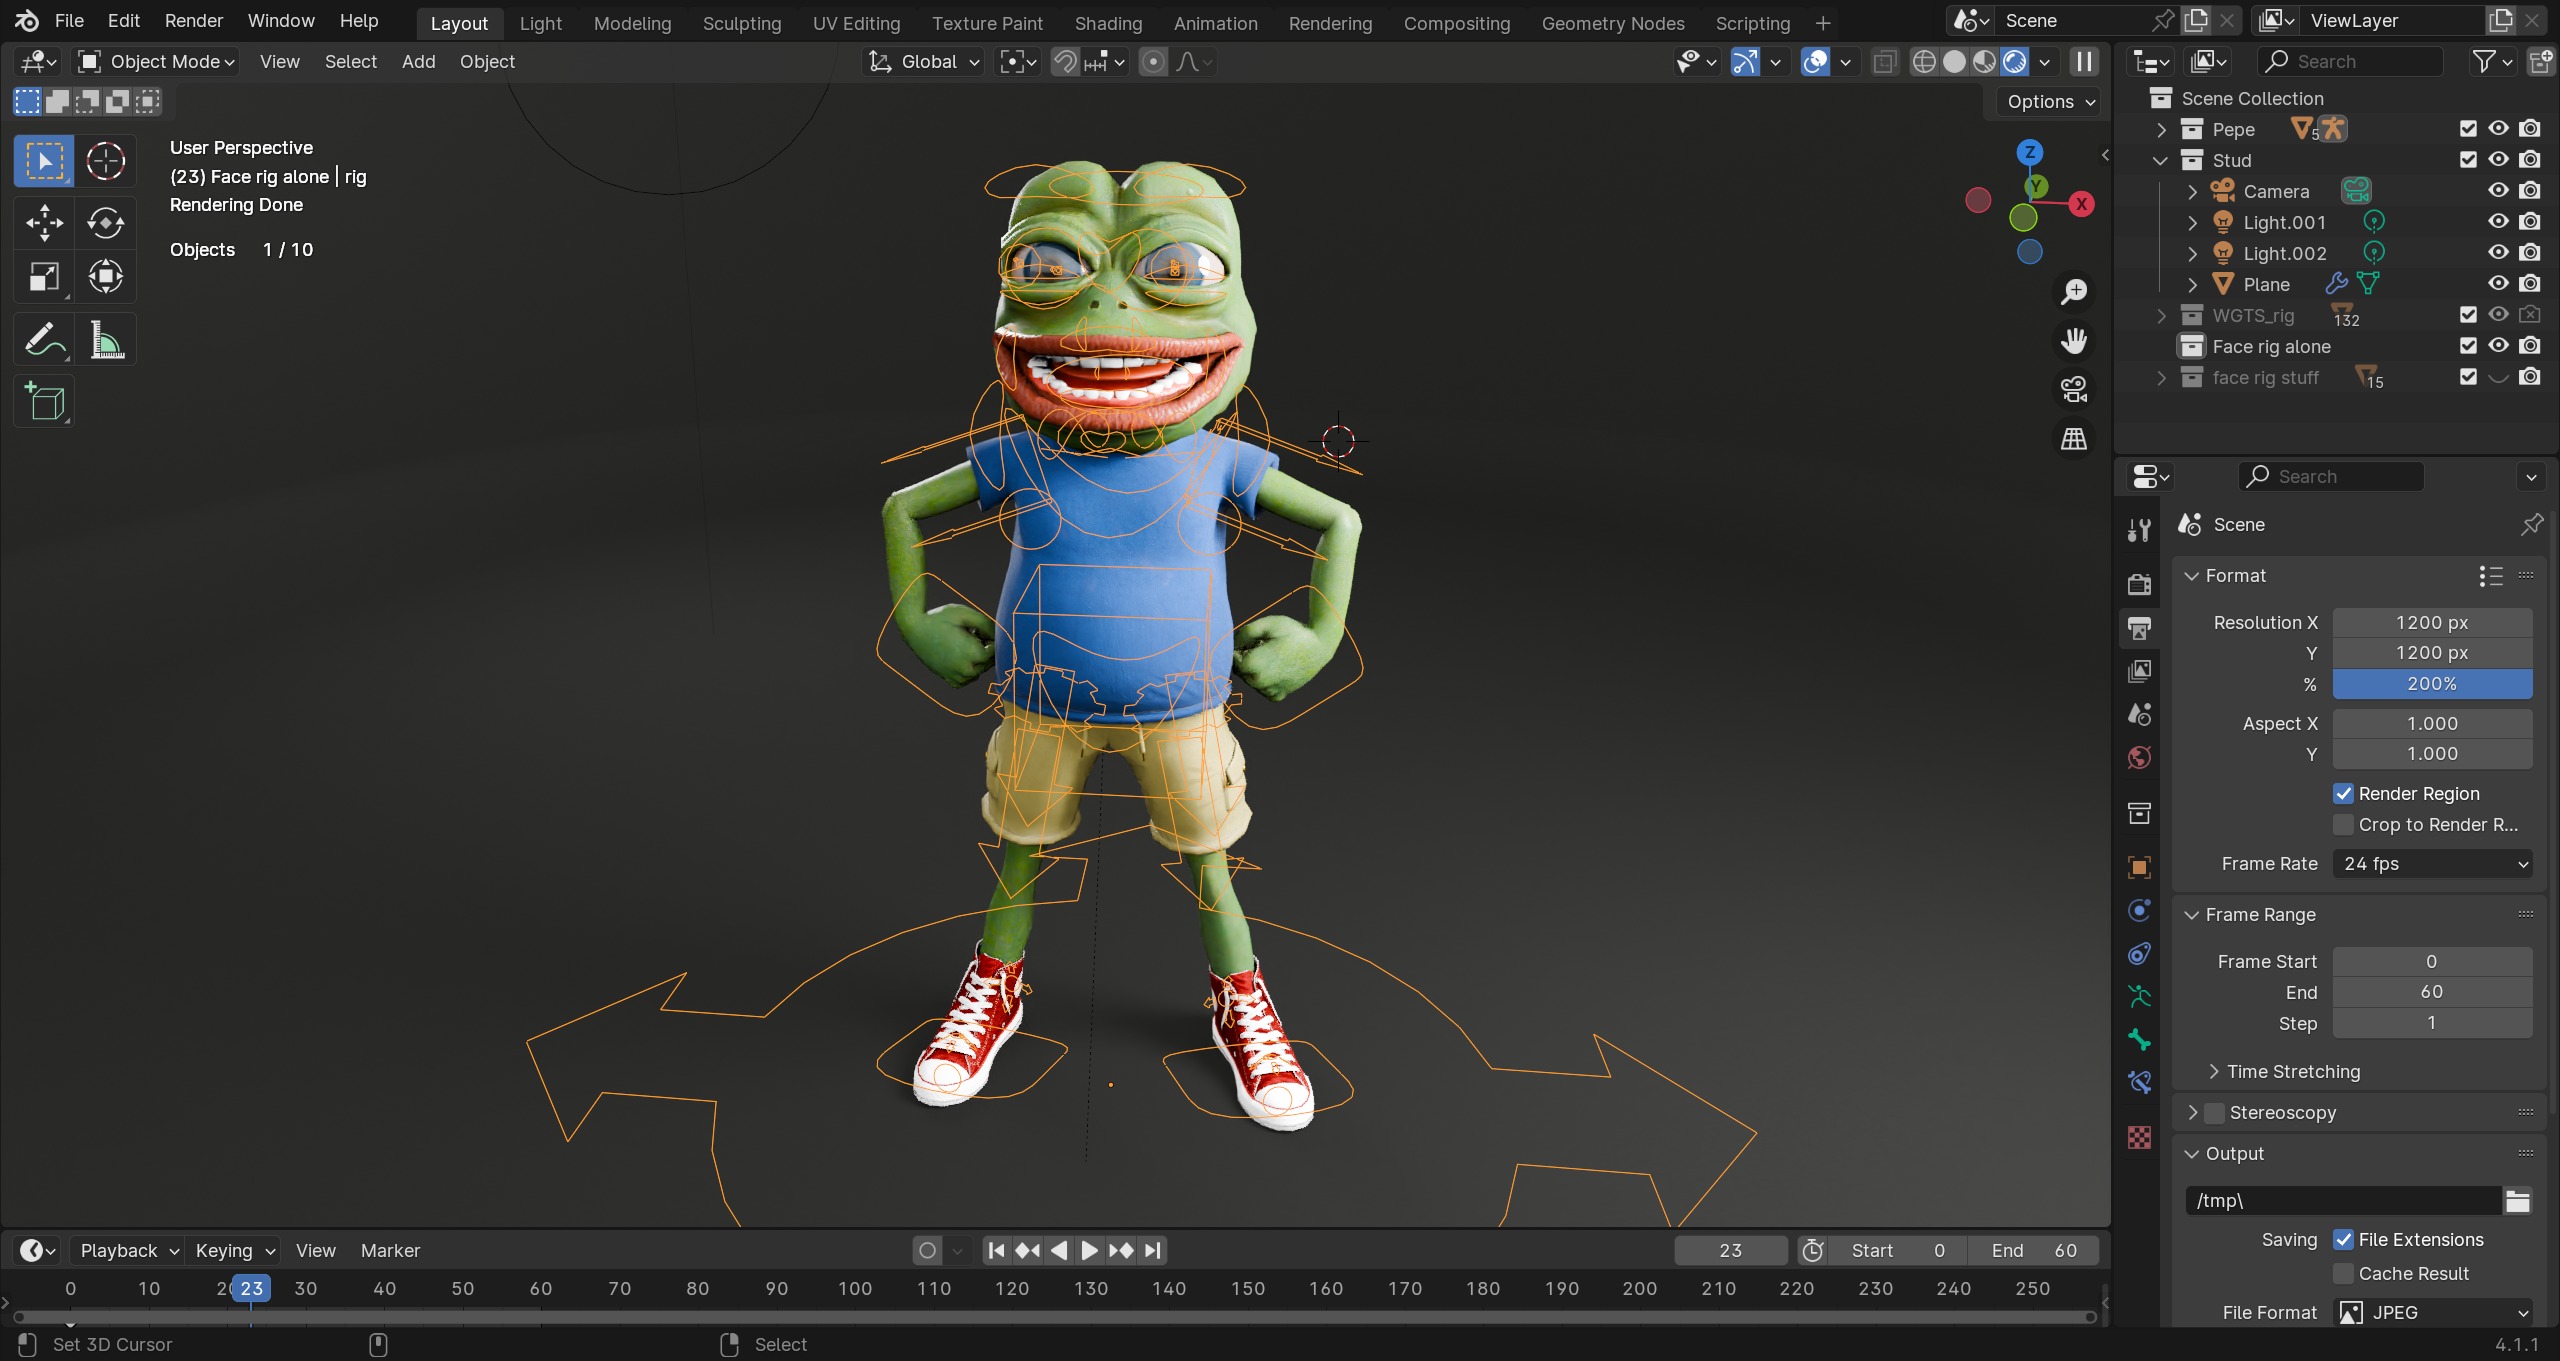Select the Move tool
Viewport: 2560px width, 1361px height.
coord(44,223)
